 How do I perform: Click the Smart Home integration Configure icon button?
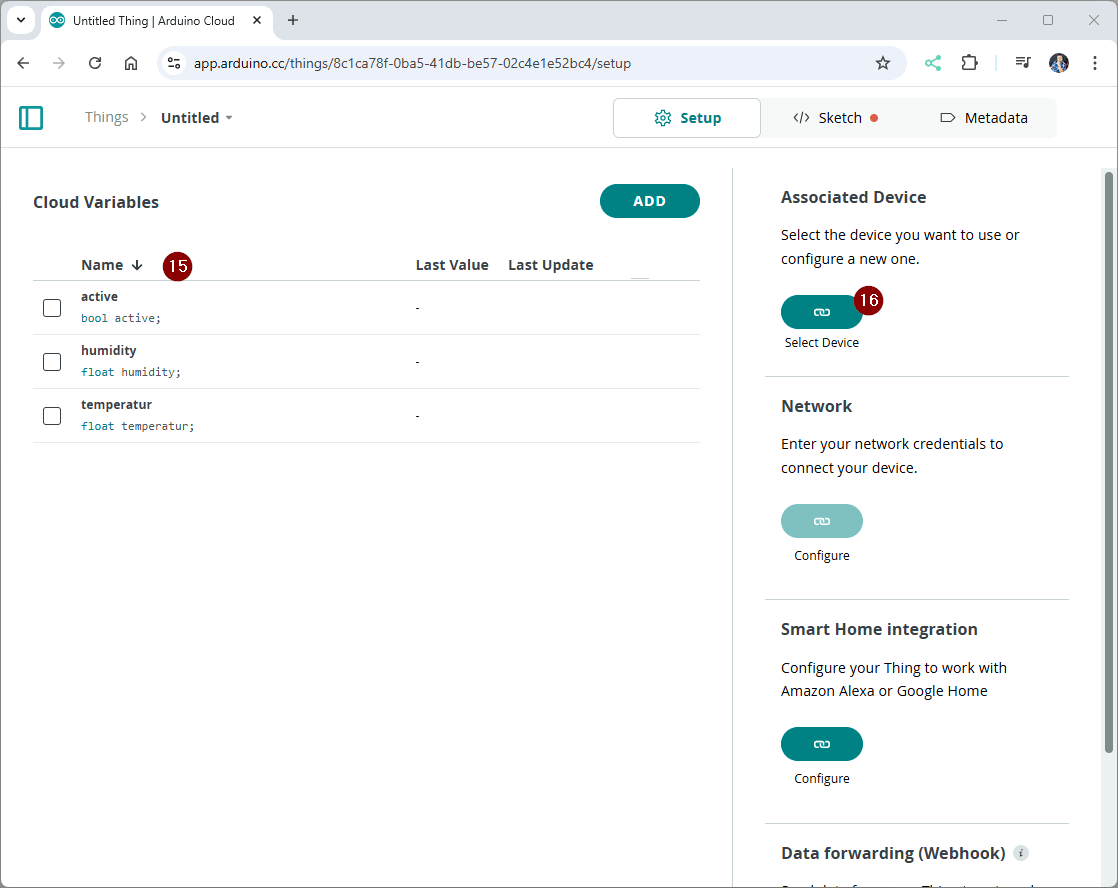(821, 744)
